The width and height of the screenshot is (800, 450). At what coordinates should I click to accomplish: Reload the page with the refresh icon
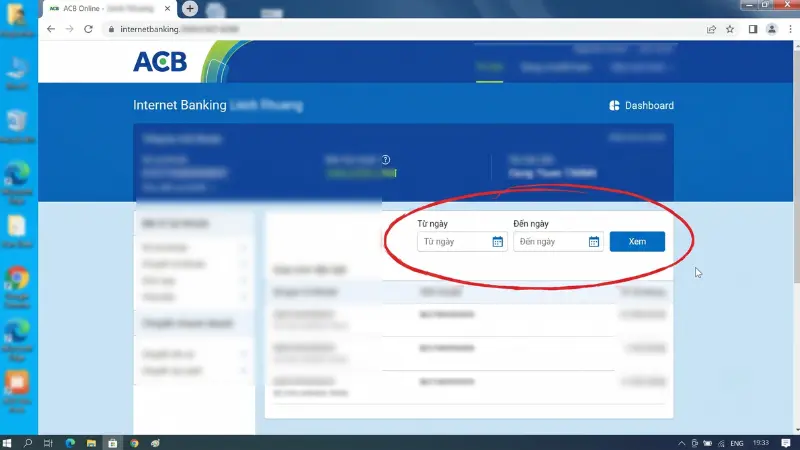[x=88, y=29]
